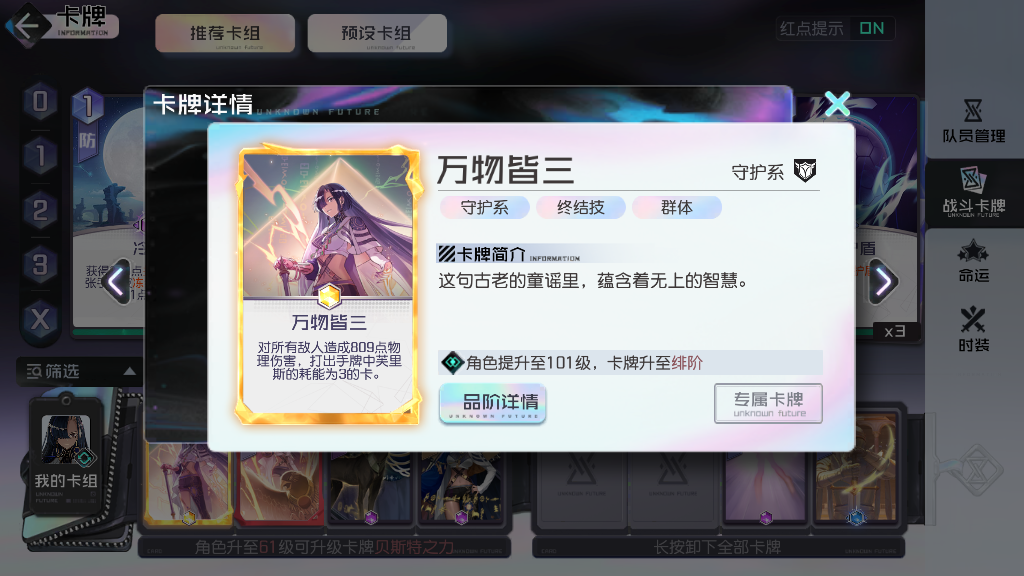Image resolution: width=1024 pixels, height=576 pixels.
Task: Open 命运 star icon in sidebar
Action: click(974, 262)
